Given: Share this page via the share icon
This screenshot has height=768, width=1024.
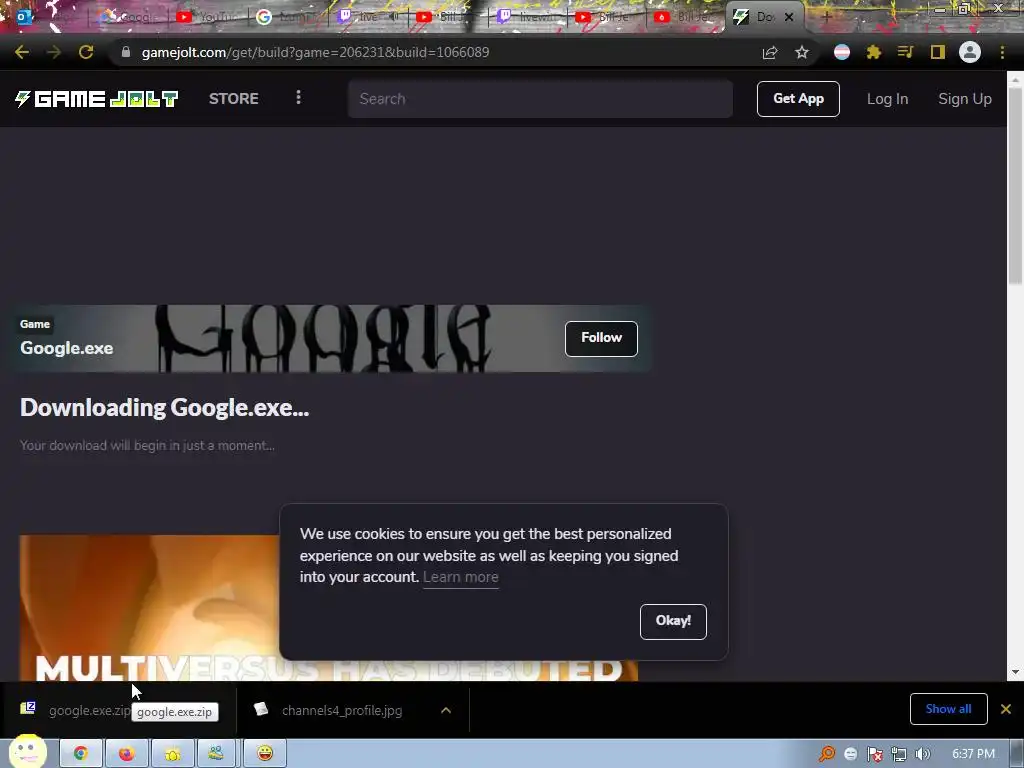Looking at the screenshot, I should pyautogui.click(x=770, y=52).
